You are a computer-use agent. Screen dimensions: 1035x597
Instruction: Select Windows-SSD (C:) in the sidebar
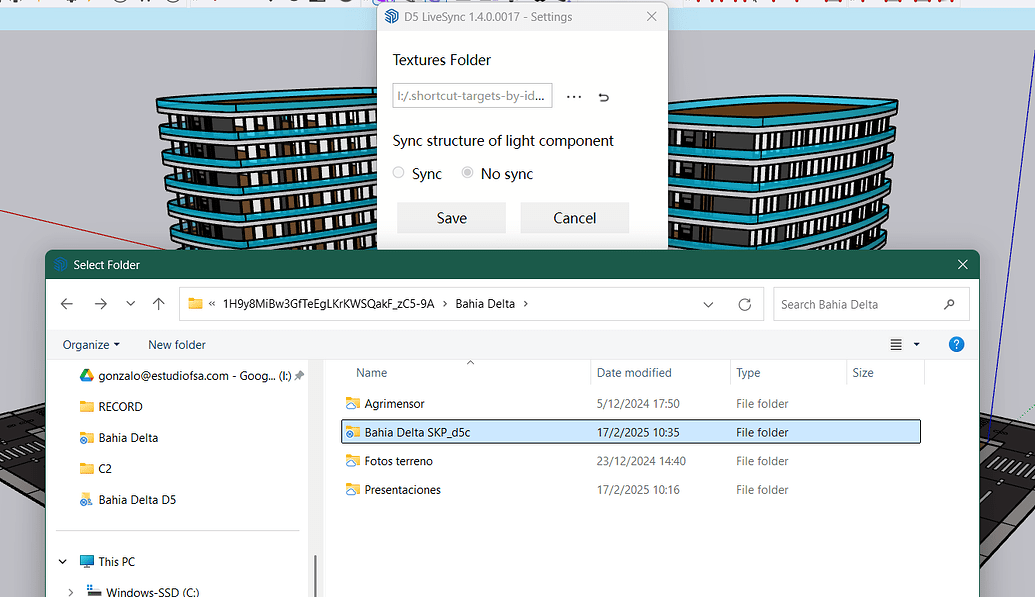coord(152,592)
